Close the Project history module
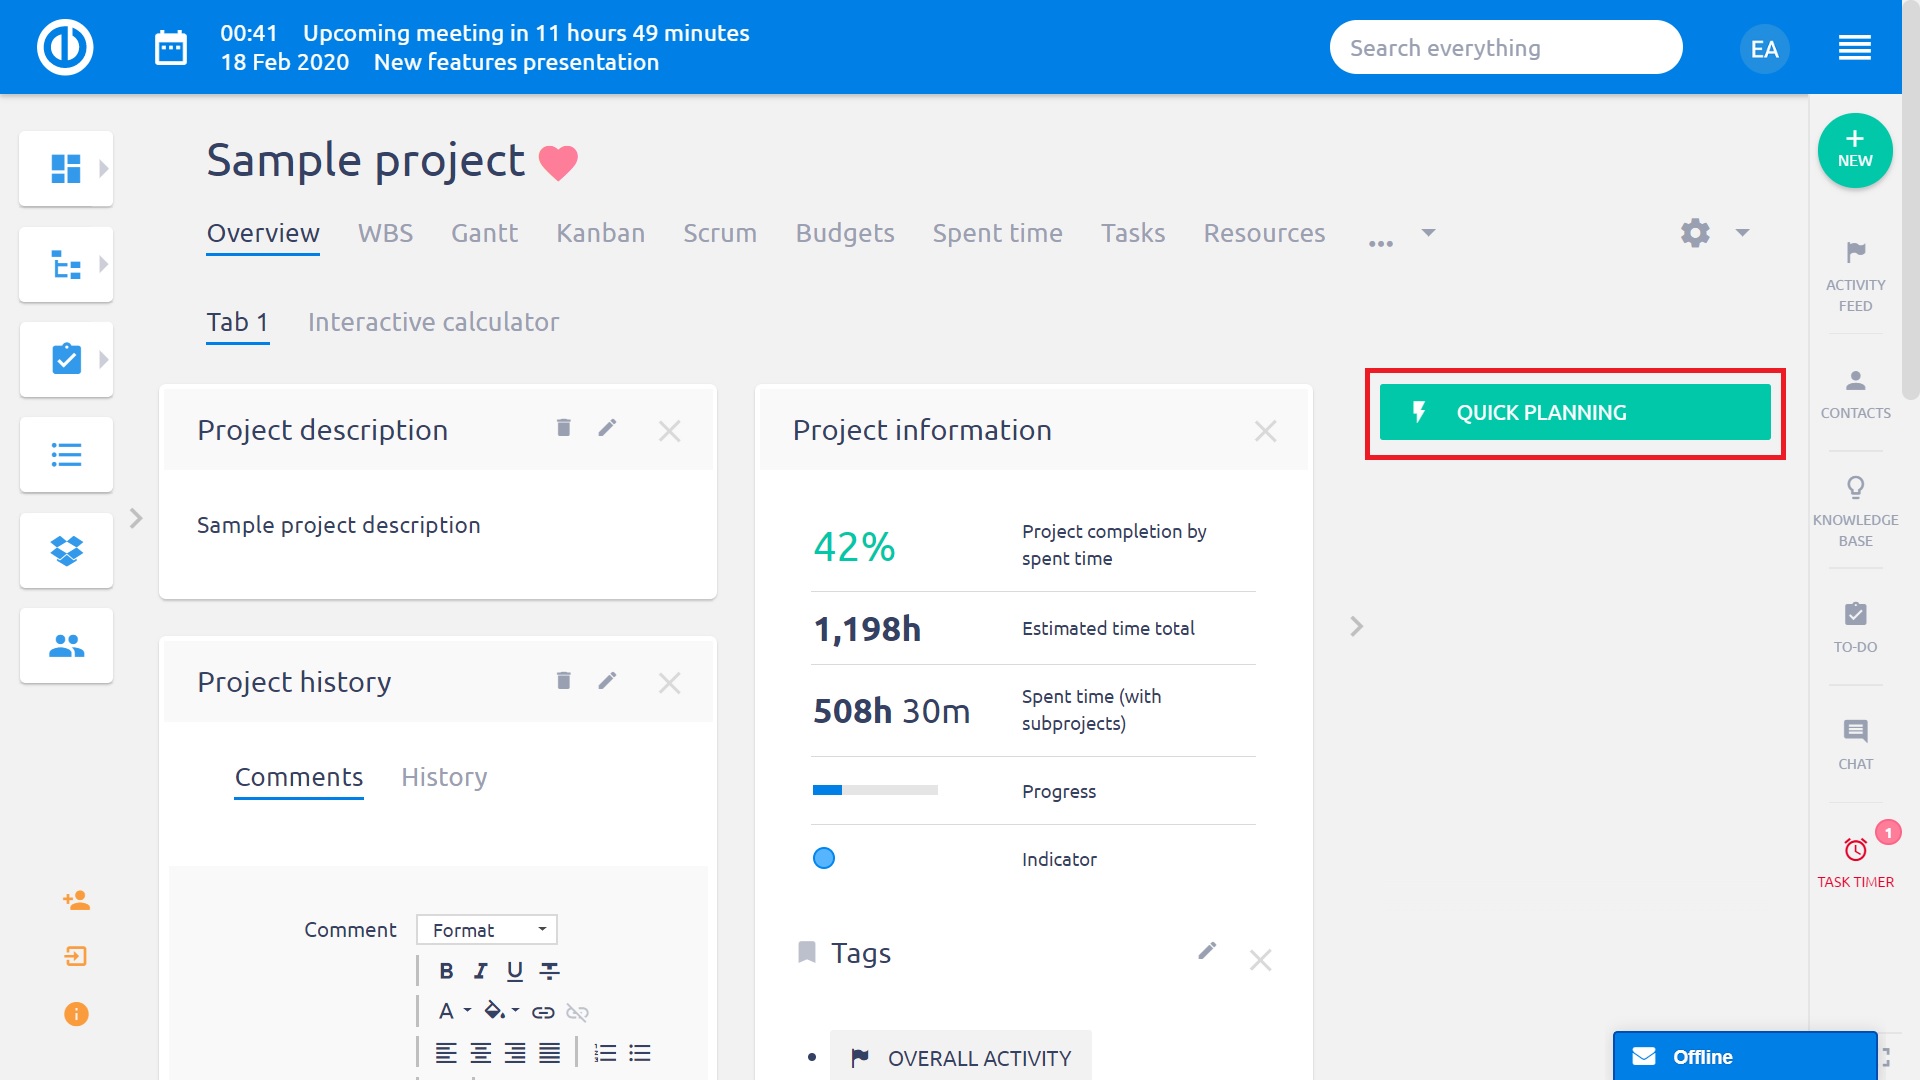Viewport: 1920px width, 1080px height. click(x=669, y=683)
